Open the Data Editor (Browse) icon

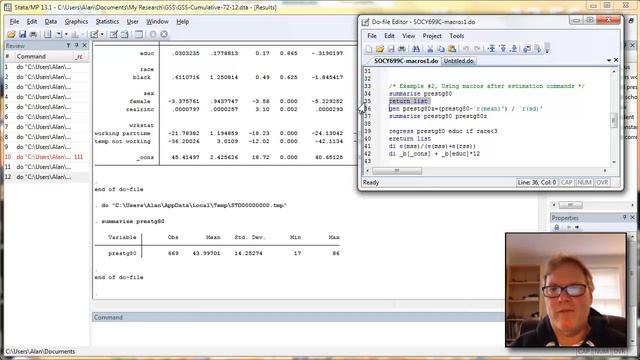click(x=124, y=35)
